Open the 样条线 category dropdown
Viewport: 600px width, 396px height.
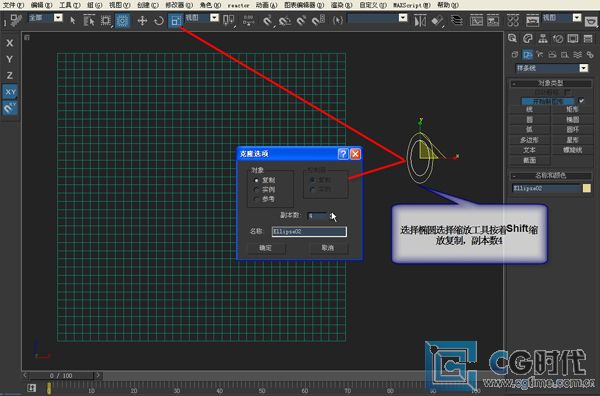pos(551,68)
